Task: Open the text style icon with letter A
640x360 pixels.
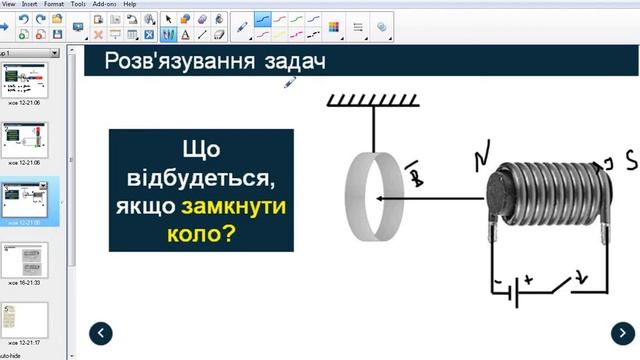Action: click(x=149, y=19)
